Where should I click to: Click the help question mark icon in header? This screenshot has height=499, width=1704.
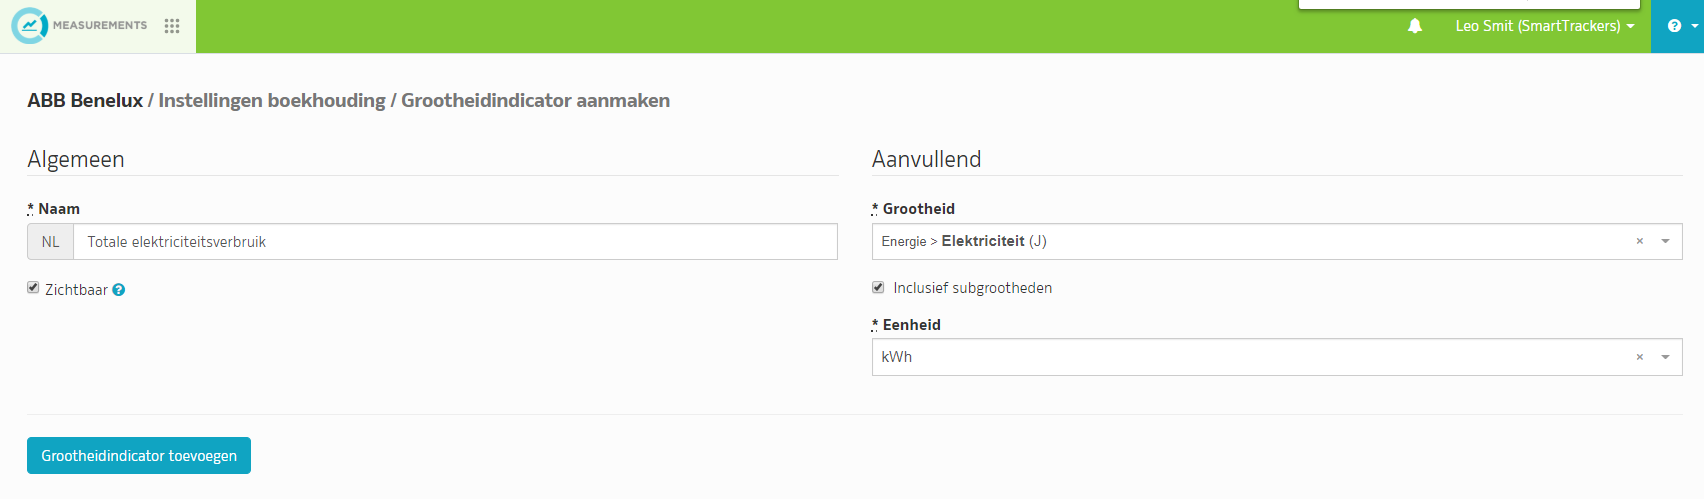coord(1674,26)
